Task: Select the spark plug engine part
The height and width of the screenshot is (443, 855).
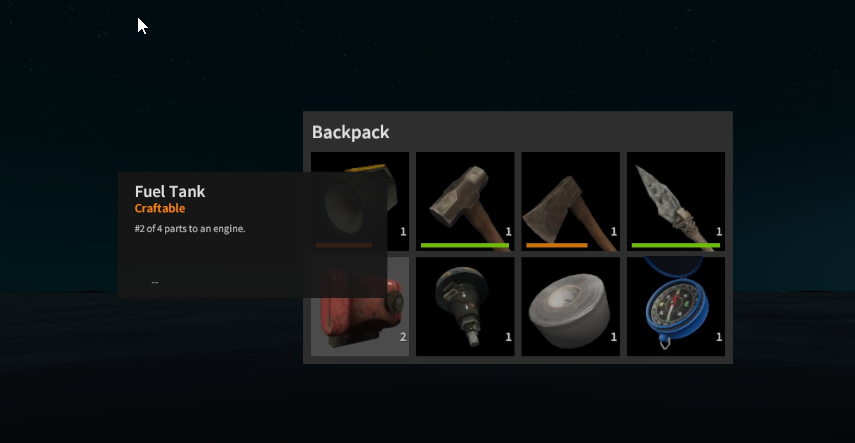Action: tap(465, 307)
